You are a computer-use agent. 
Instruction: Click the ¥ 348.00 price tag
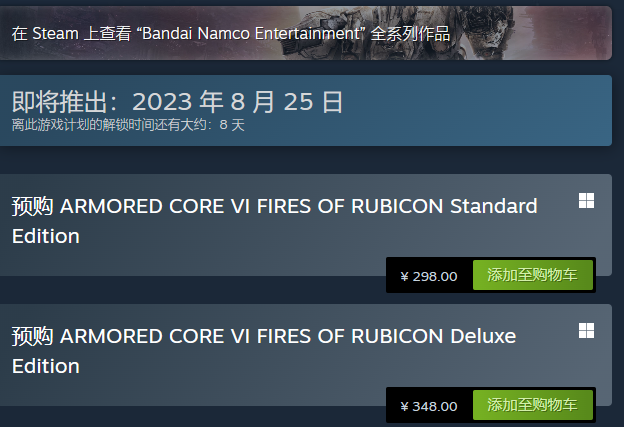(x=429, y=406)
